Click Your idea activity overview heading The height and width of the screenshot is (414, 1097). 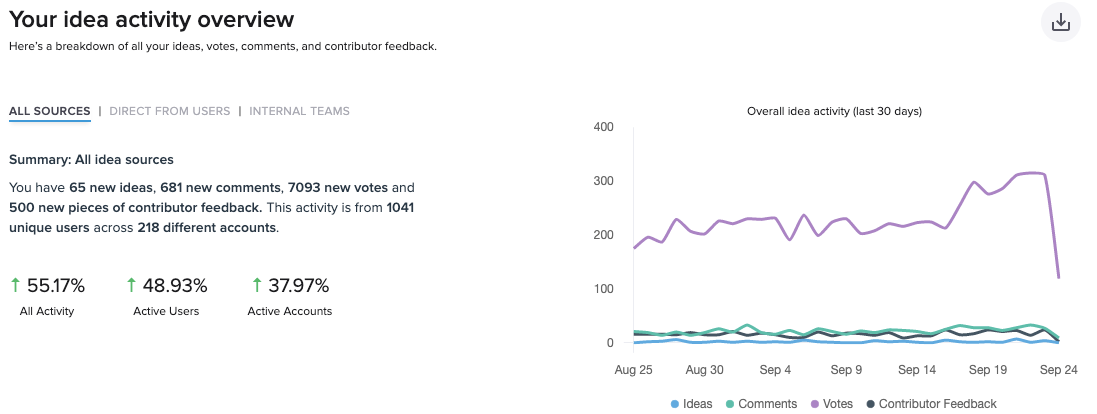click(152, 19)
